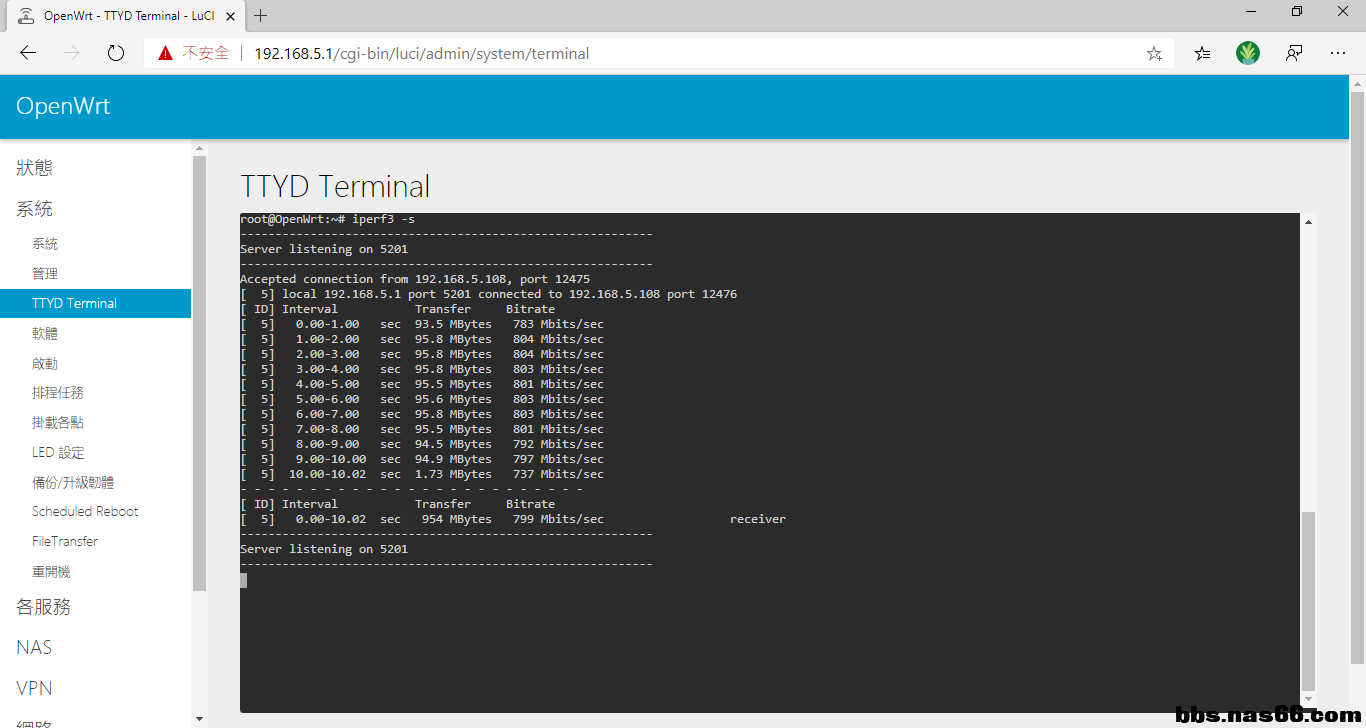This screenshot has height=728, width=1366.
Task: Click the not-secure warning icon
Action: pyautogui.click(x=166, y=53)
